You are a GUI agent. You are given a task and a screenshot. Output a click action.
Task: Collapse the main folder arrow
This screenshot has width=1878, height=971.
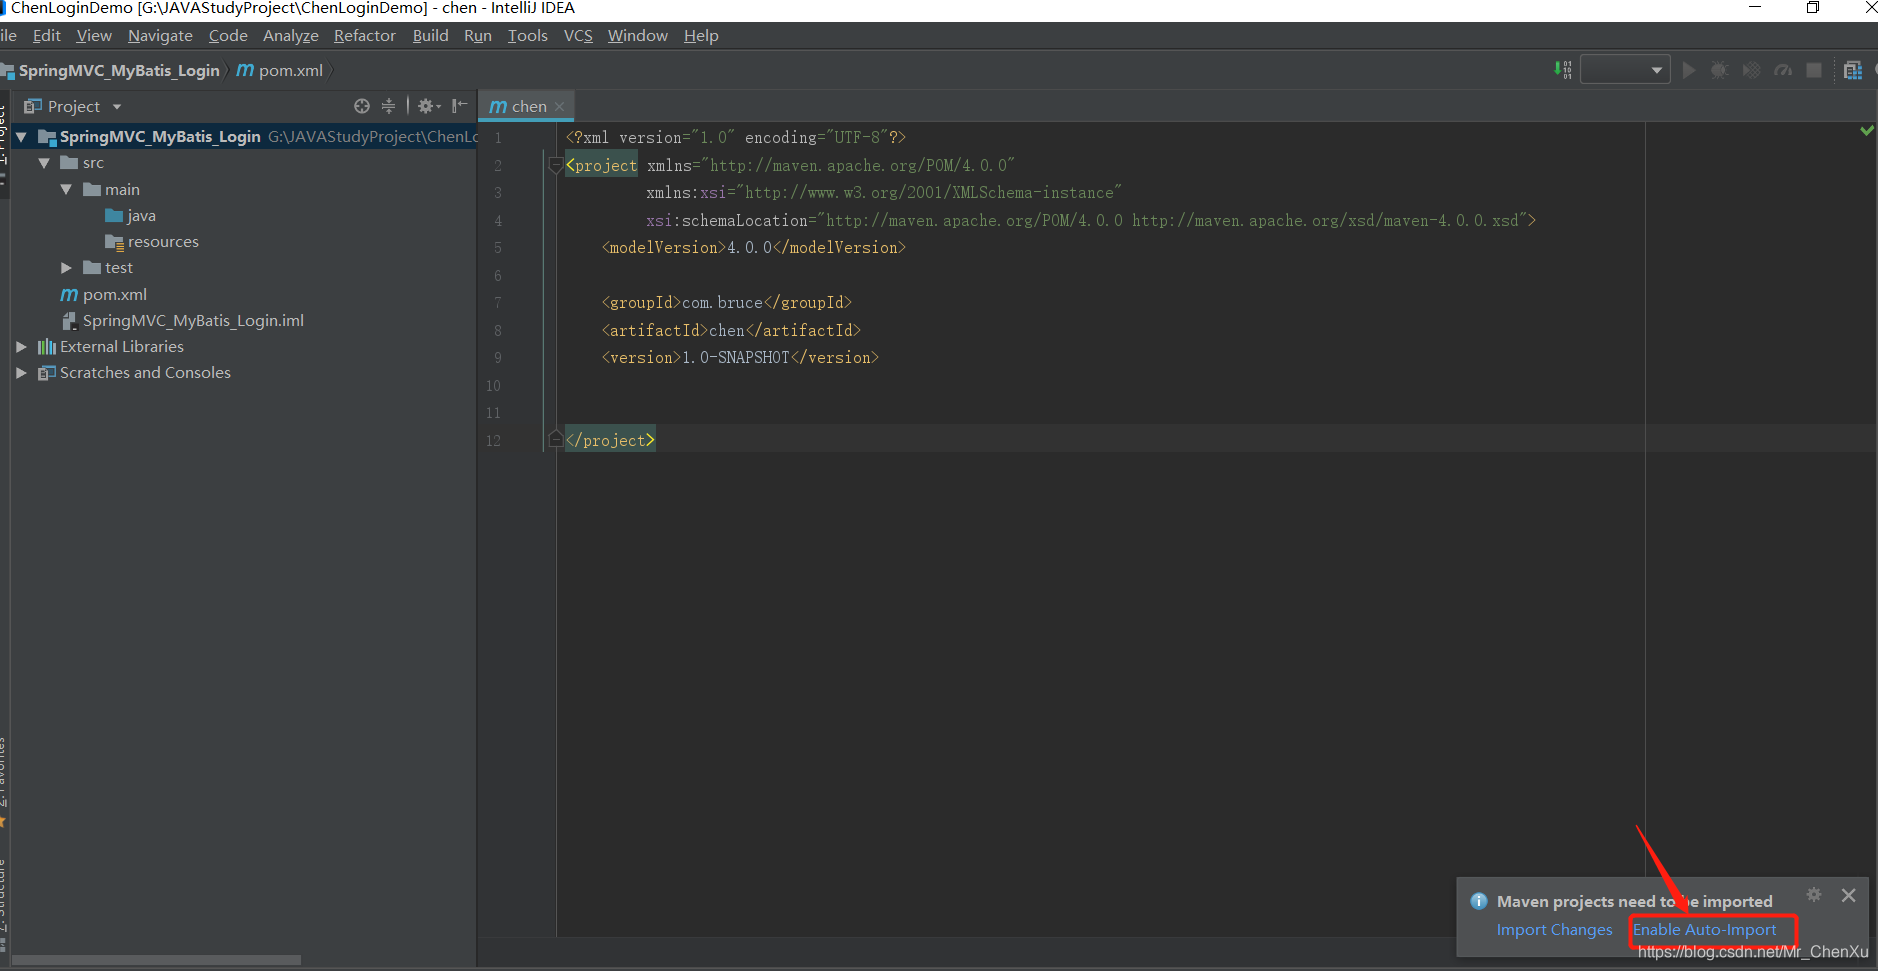(x=66, y=189)
